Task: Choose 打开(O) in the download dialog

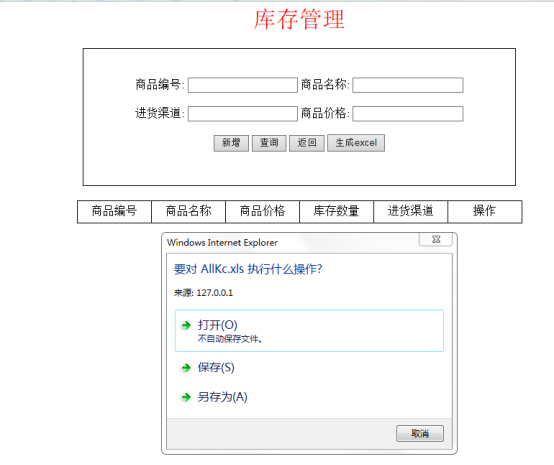Action: click(x=309, y=330)
